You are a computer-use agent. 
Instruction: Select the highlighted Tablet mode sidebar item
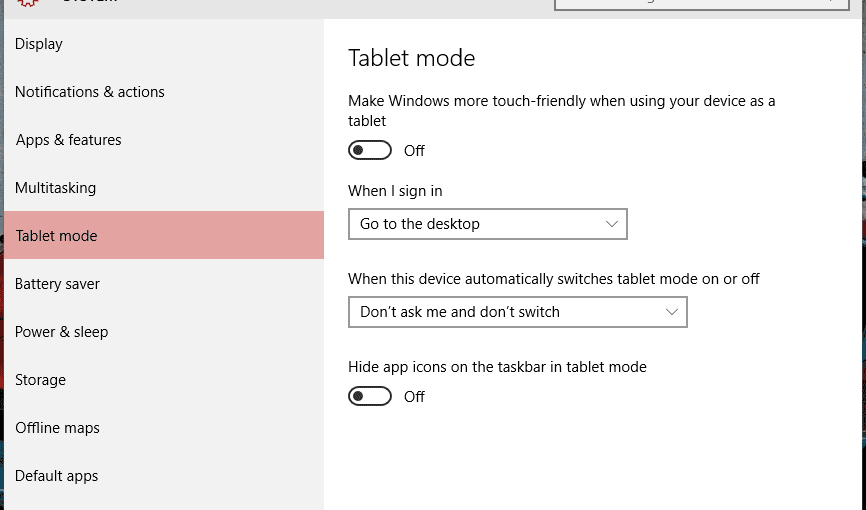pyautogui.click(x=57, y=236)
